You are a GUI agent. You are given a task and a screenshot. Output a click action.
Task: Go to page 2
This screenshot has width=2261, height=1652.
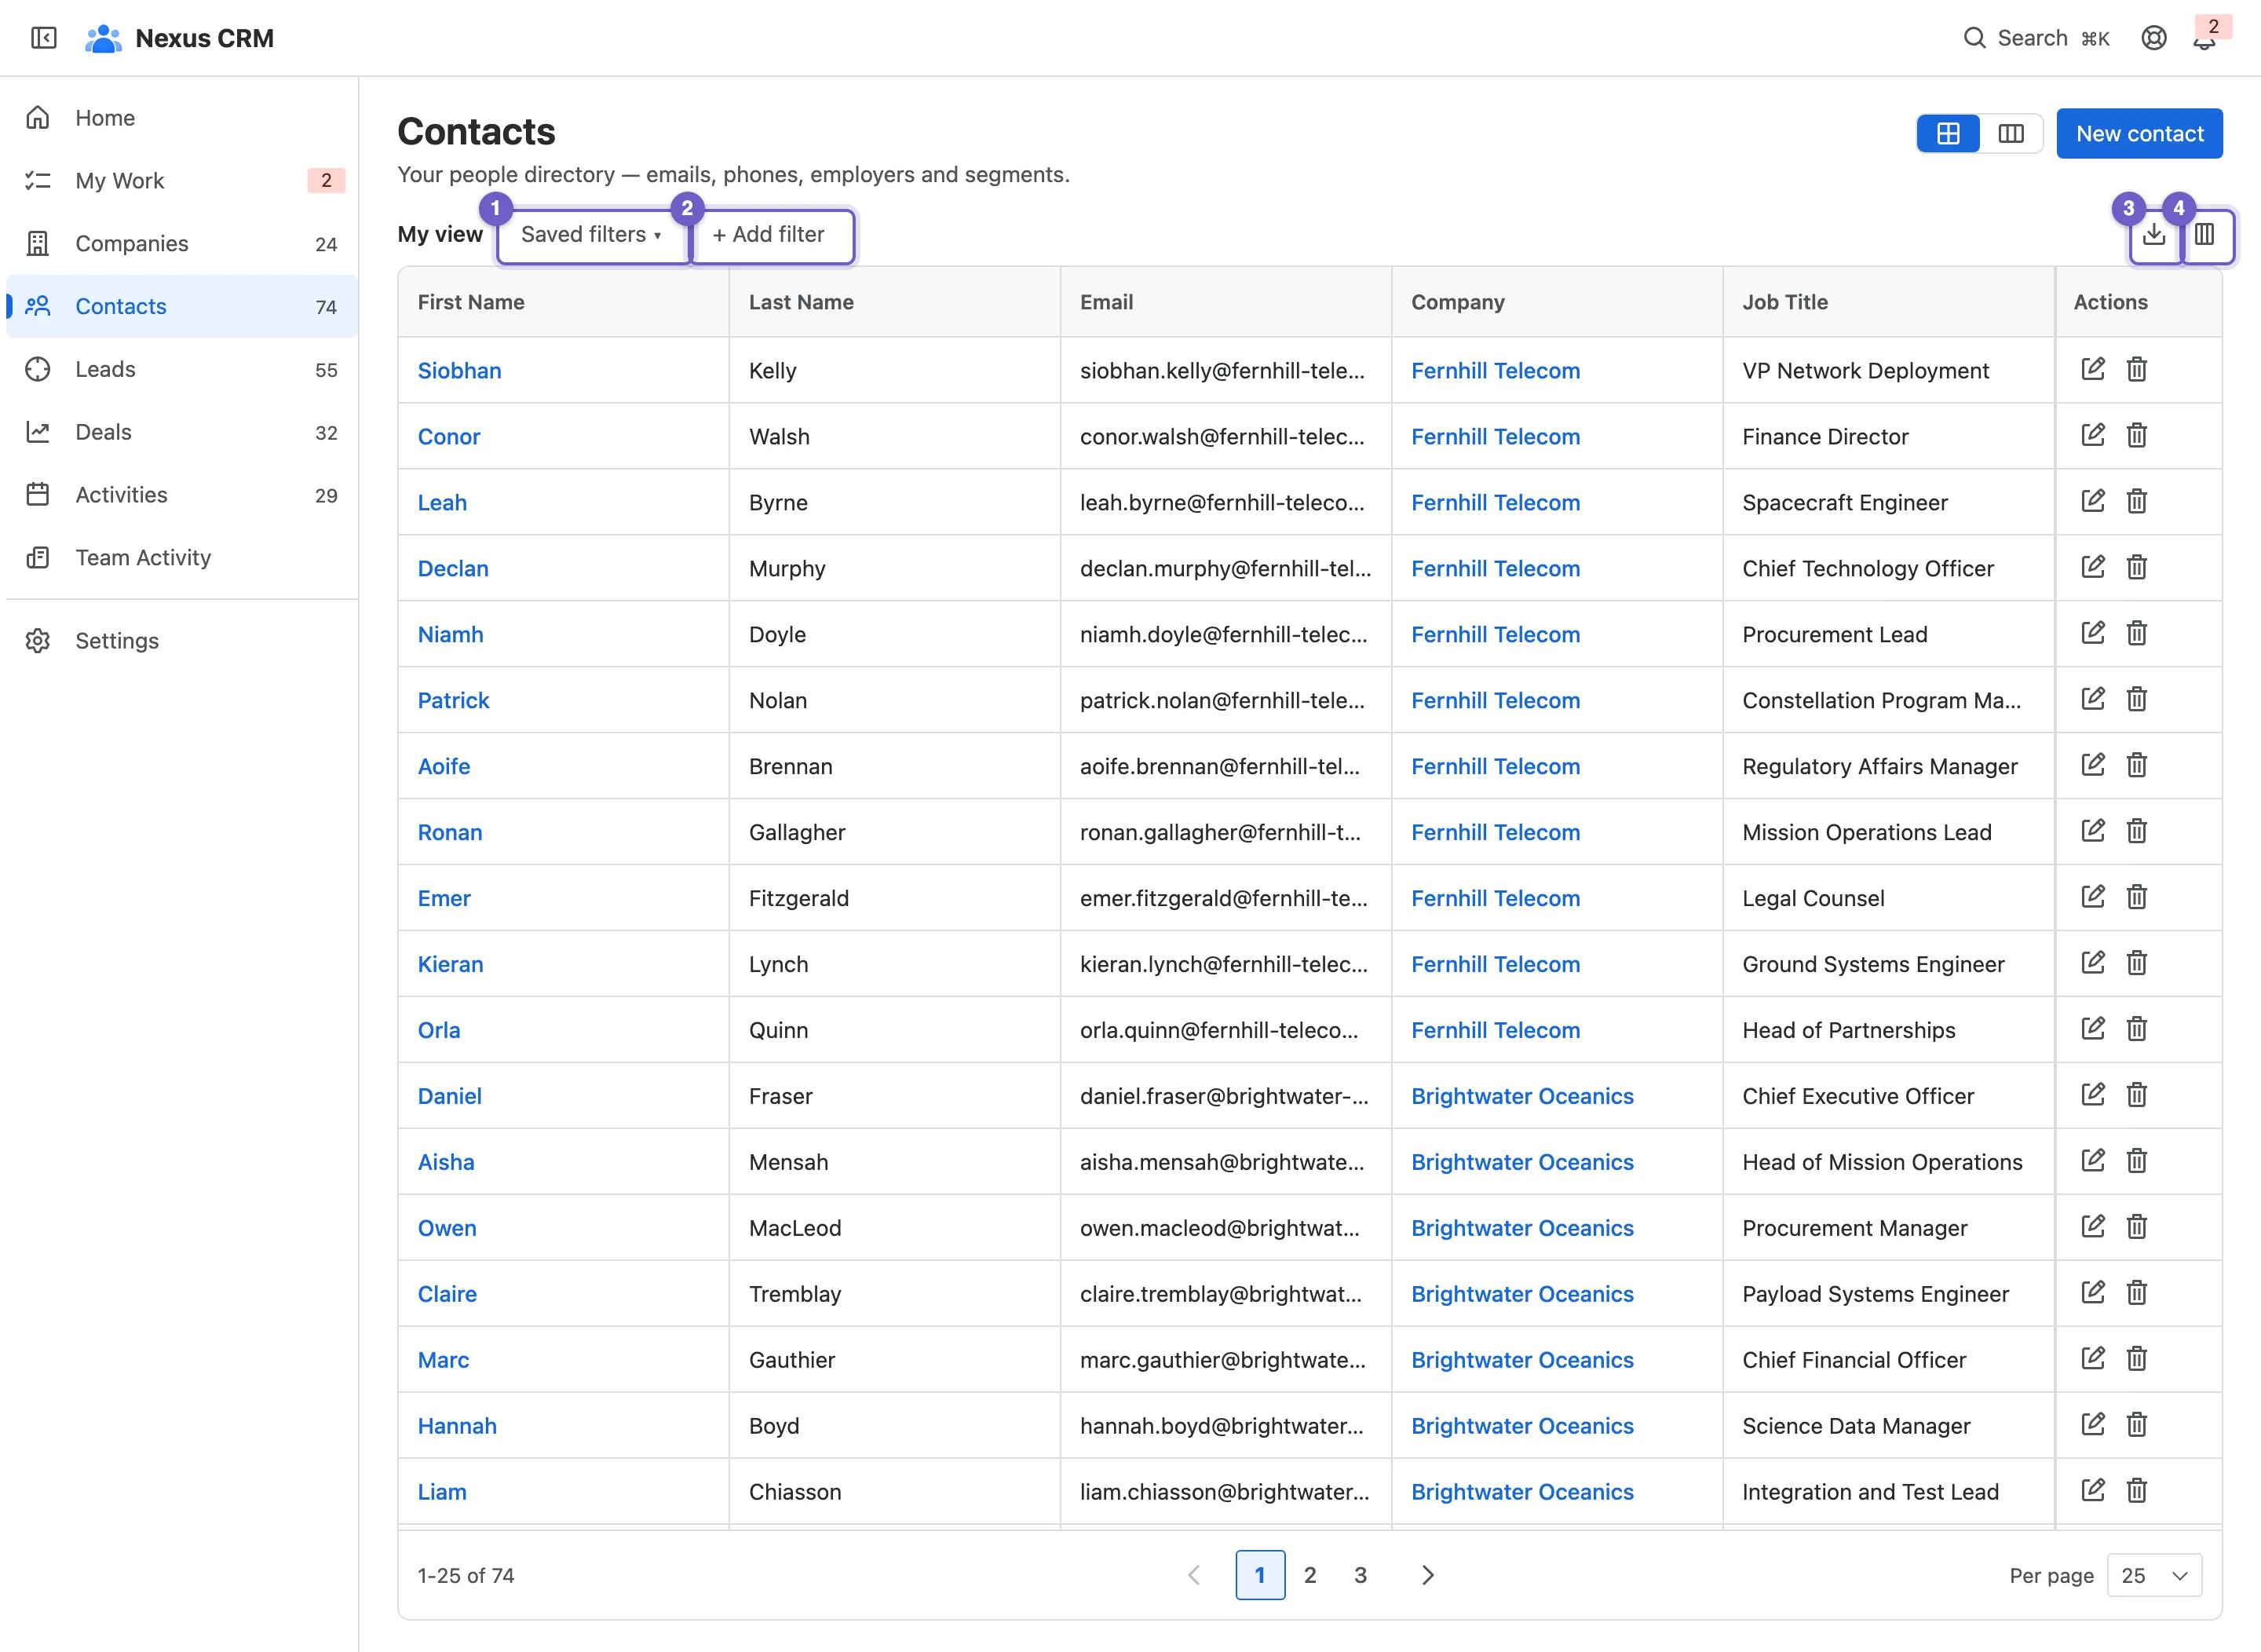pyautogui.click(x=1310, y=1575)
